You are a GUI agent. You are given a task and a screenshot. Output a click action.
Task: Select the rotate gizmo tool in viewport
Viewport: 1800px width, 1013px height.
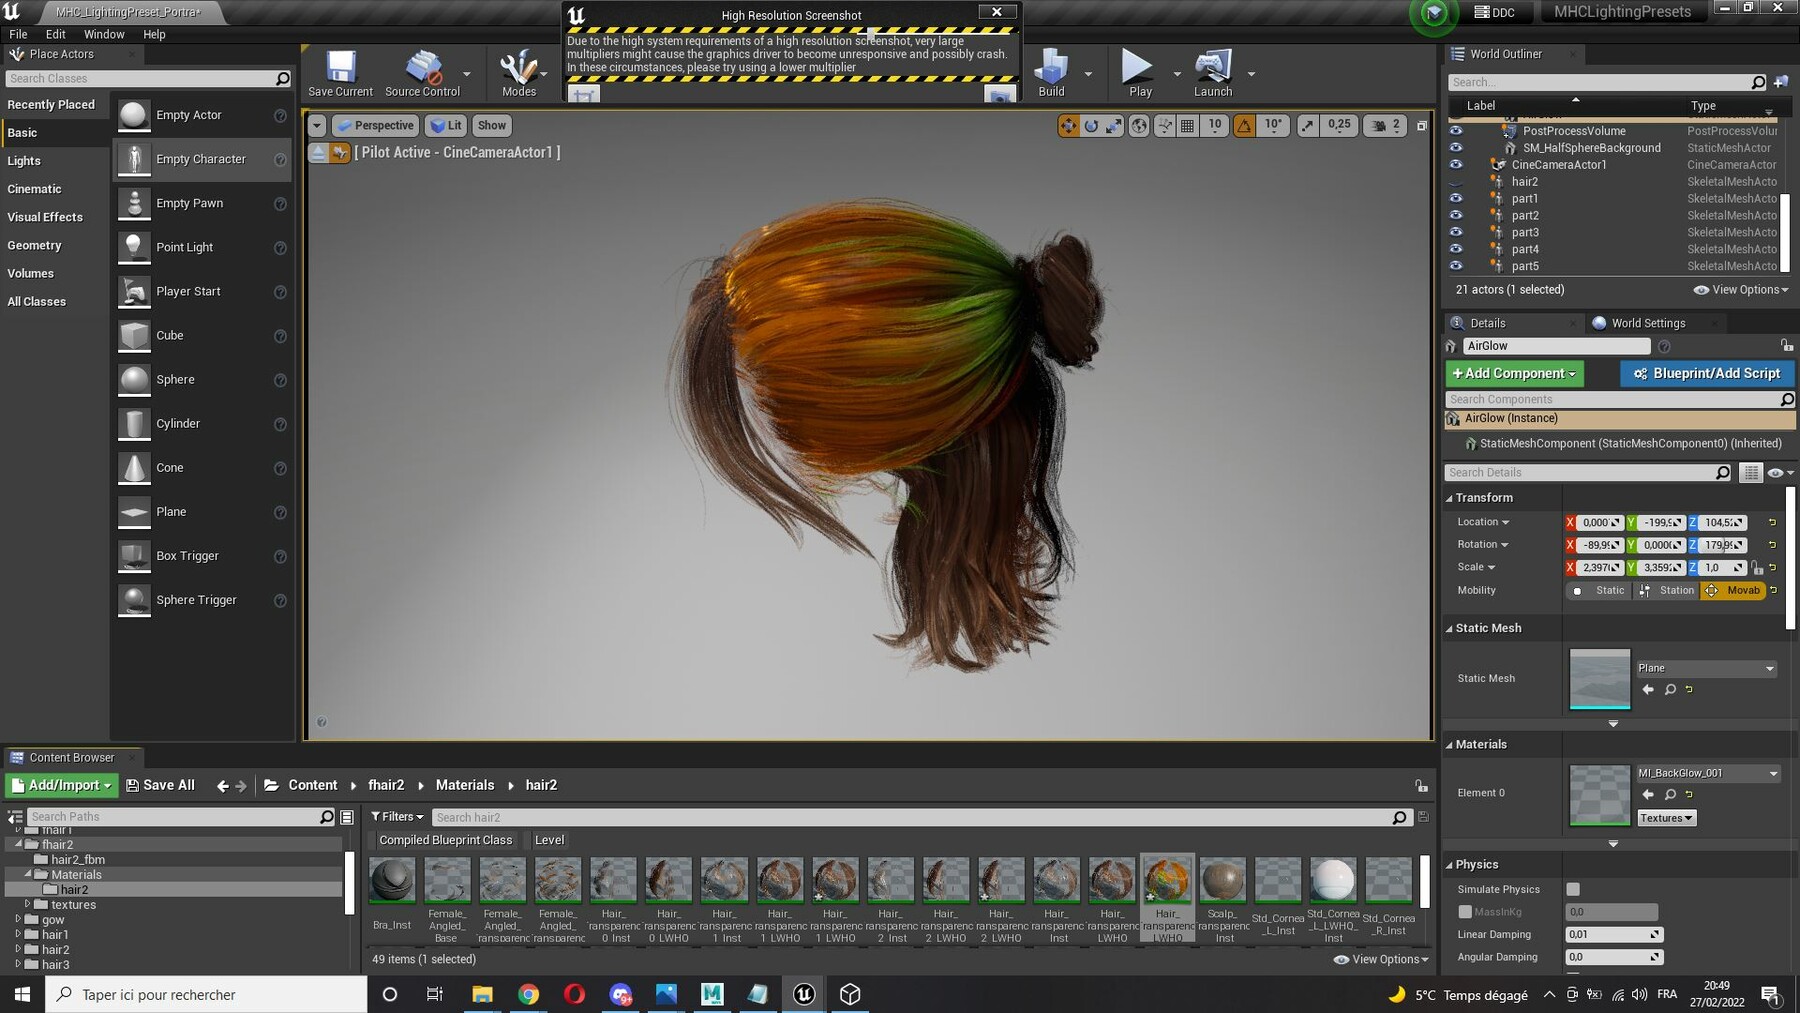pos(1091,125)
